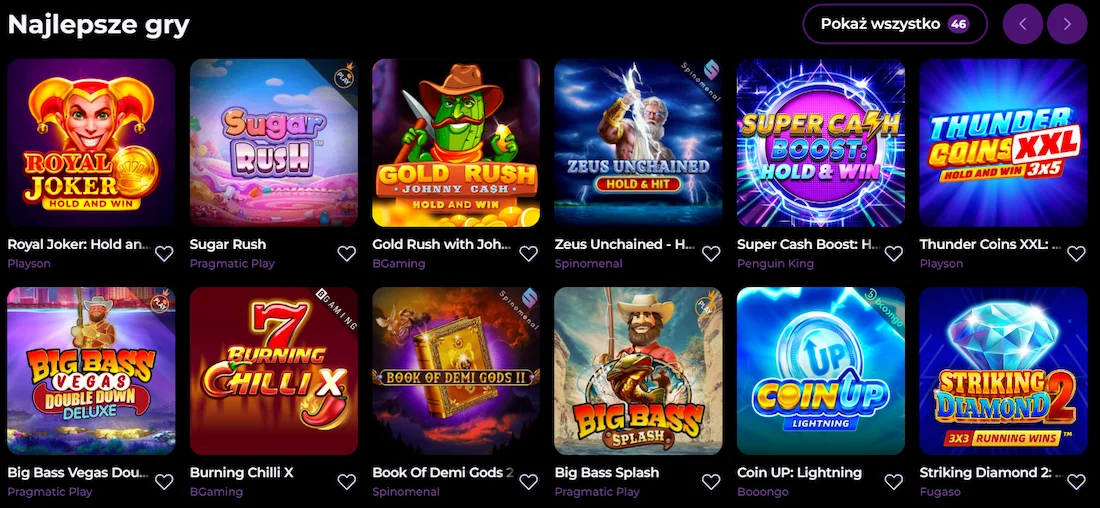This screenshot has width=1100, height=508.
Task: Open the Sugar Rush game thumbnail
Action: 274,142
